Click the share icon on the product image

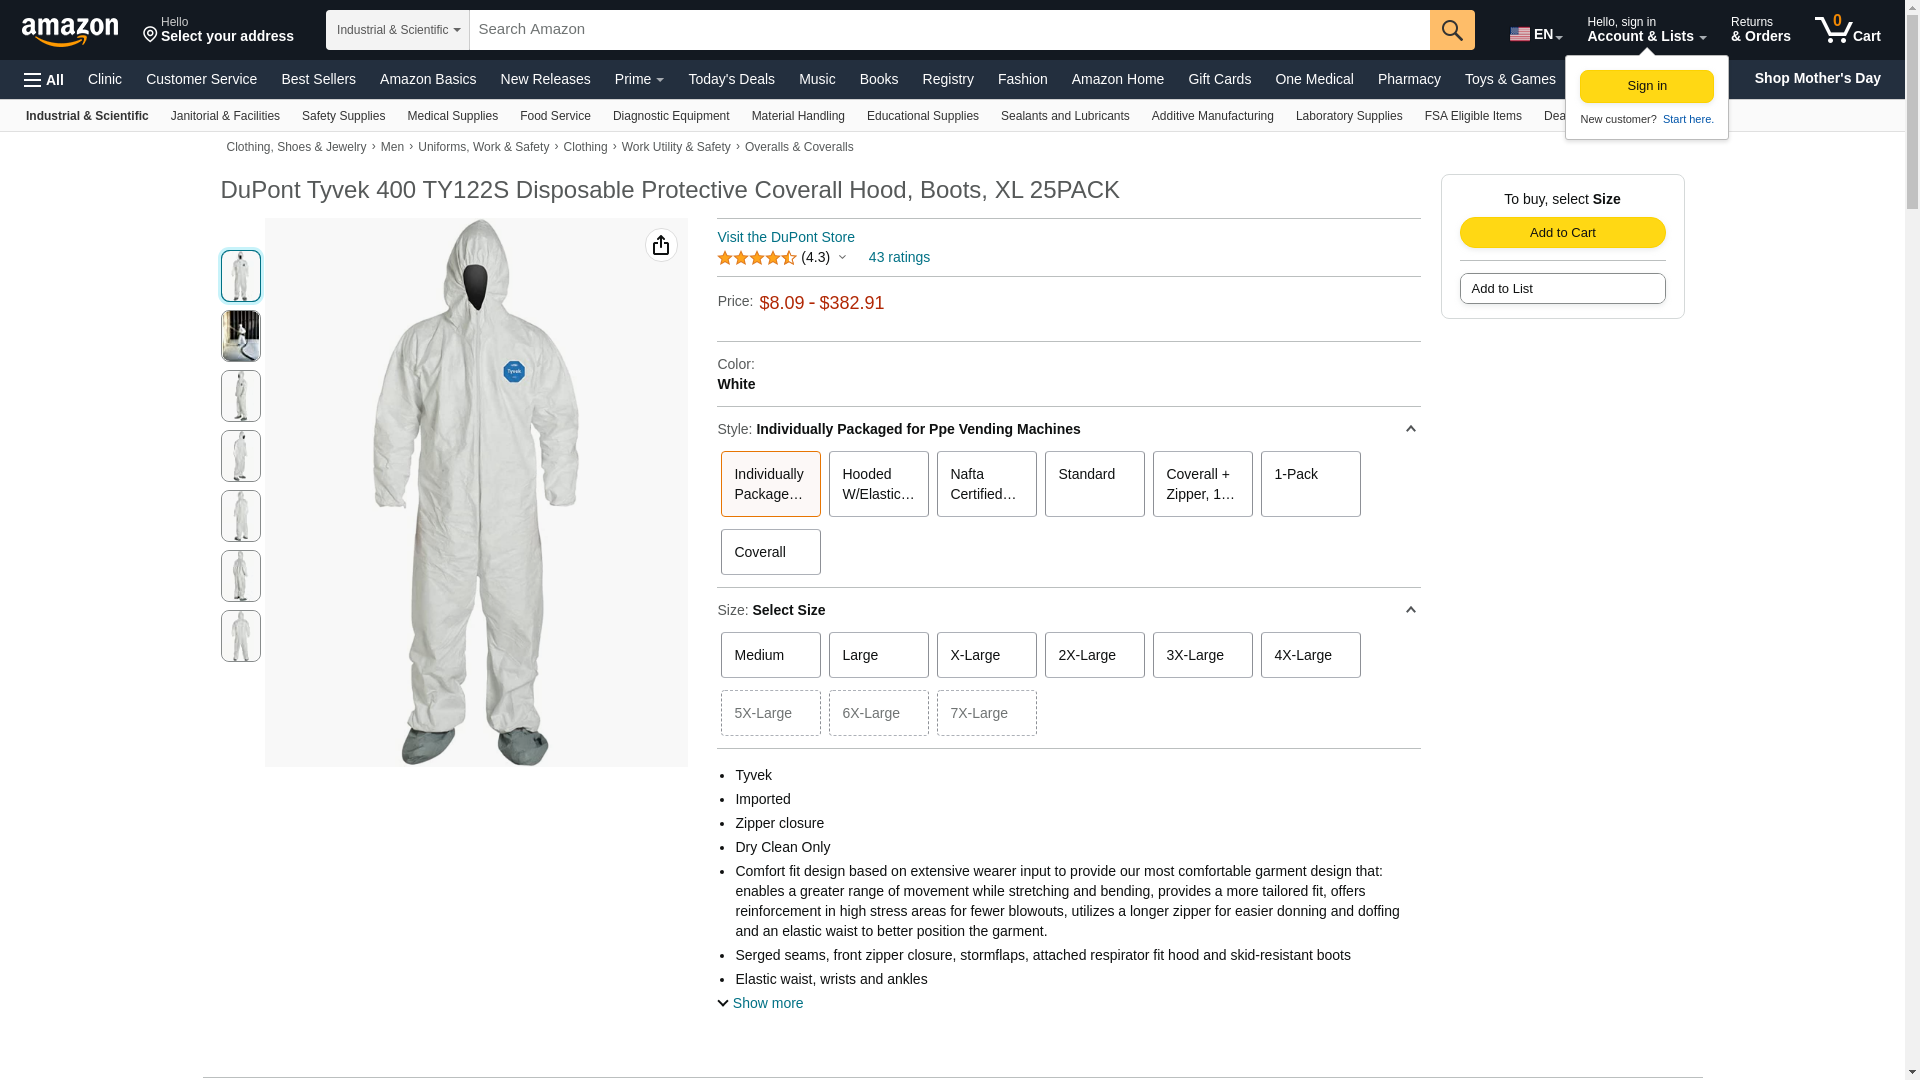pos(661,245)
